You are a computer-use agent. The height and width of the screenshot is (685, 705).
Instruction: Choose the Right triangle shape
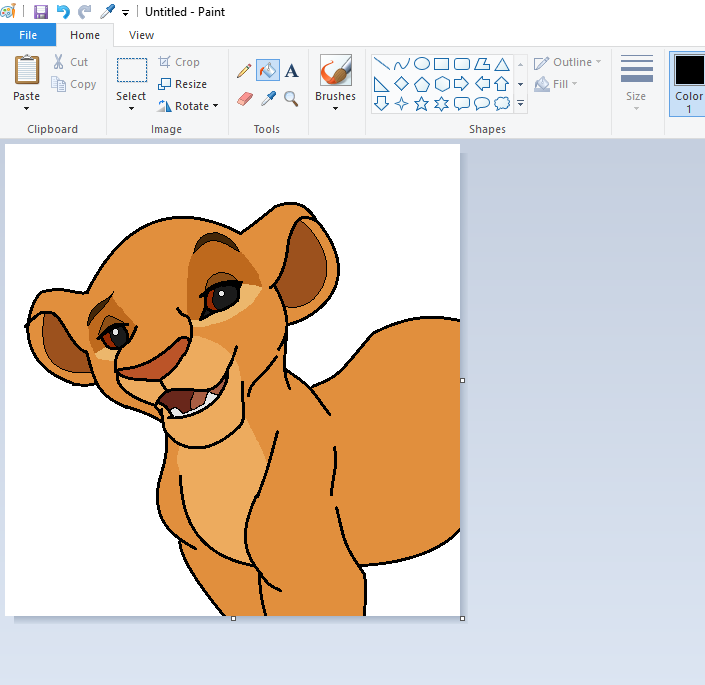(x=381, y=84)
